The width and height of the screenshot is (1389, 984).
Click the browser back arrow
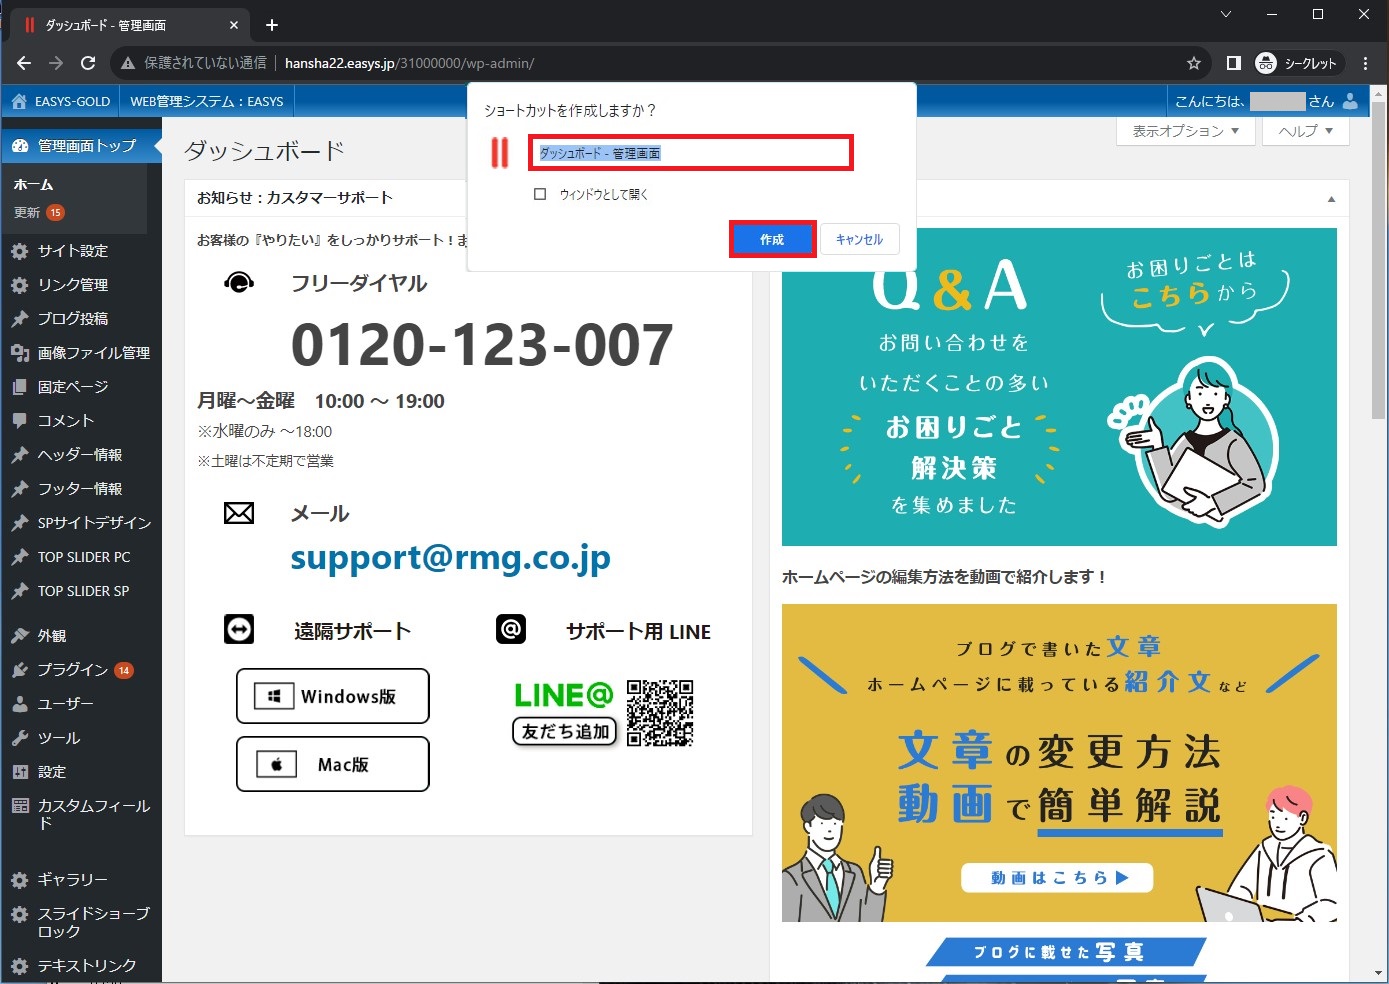(24, 63)
